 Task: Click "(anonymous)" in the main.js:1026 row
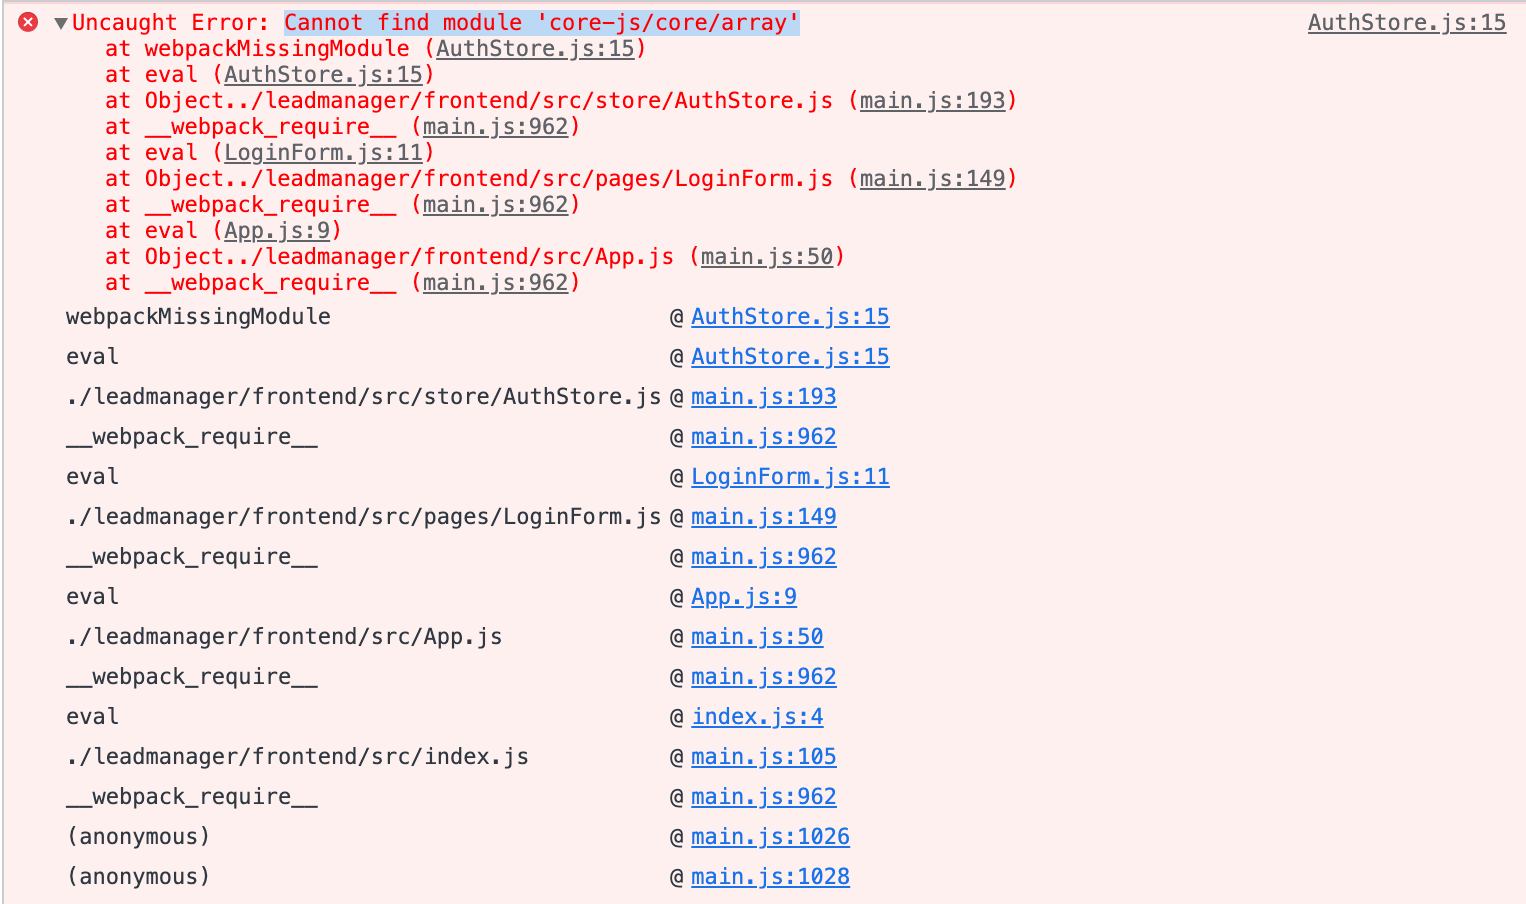138,836
